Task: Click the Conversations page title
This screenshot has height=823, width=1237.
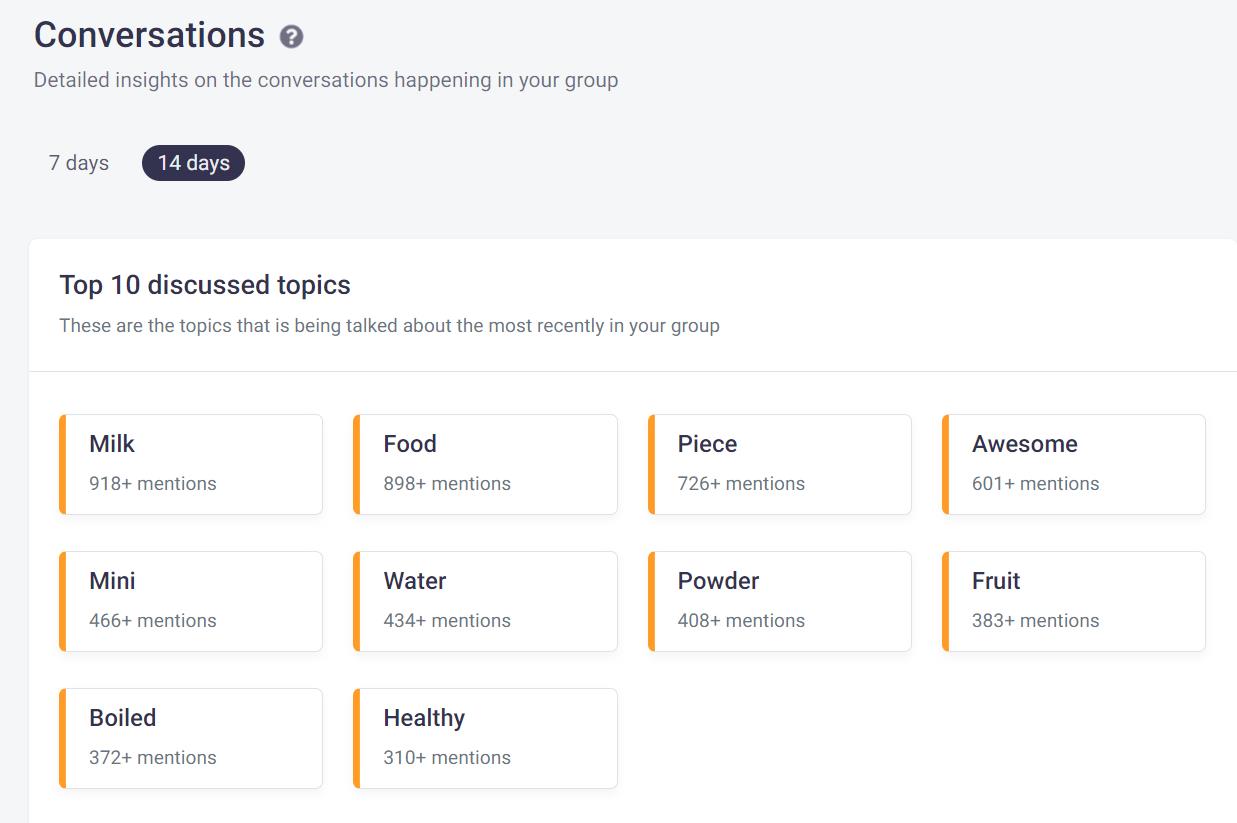Action: [148, 35]
